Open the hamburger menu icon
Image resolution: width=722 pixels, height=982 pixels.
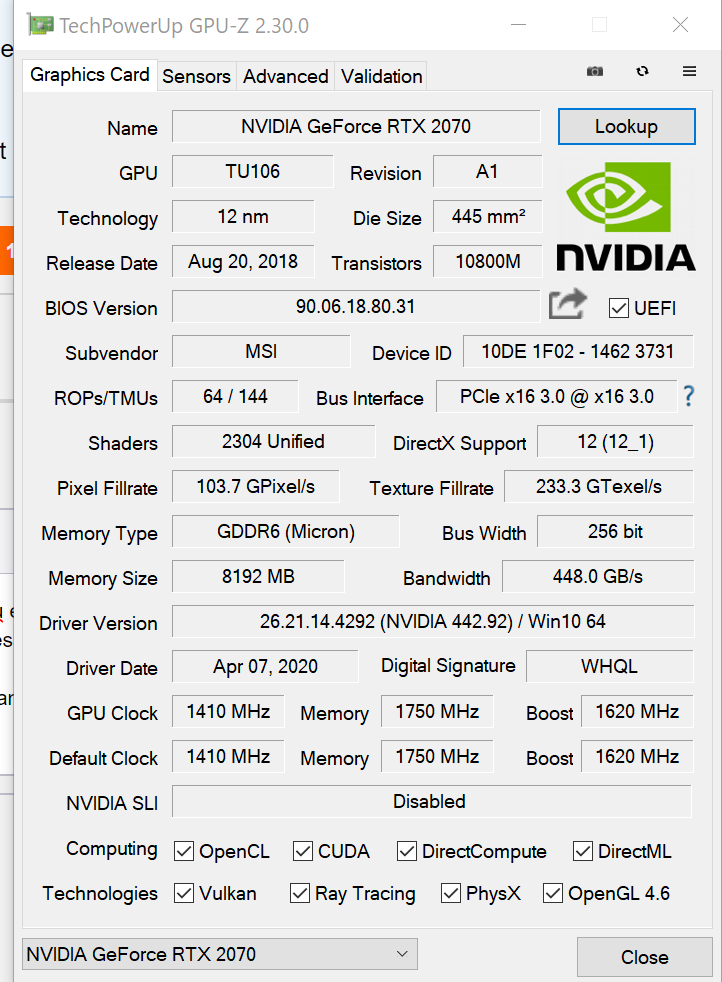click(689, 71)
